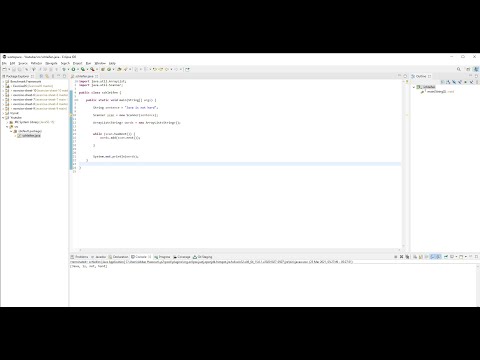The image size is (480, 360).
Task: Launch Debug with the bug icon
Action: tap(64, 69)
